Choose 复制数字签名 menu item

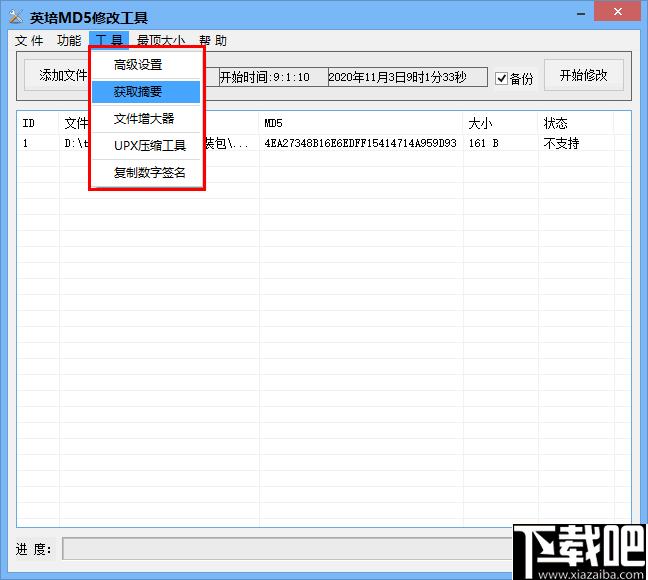point(146,173)
